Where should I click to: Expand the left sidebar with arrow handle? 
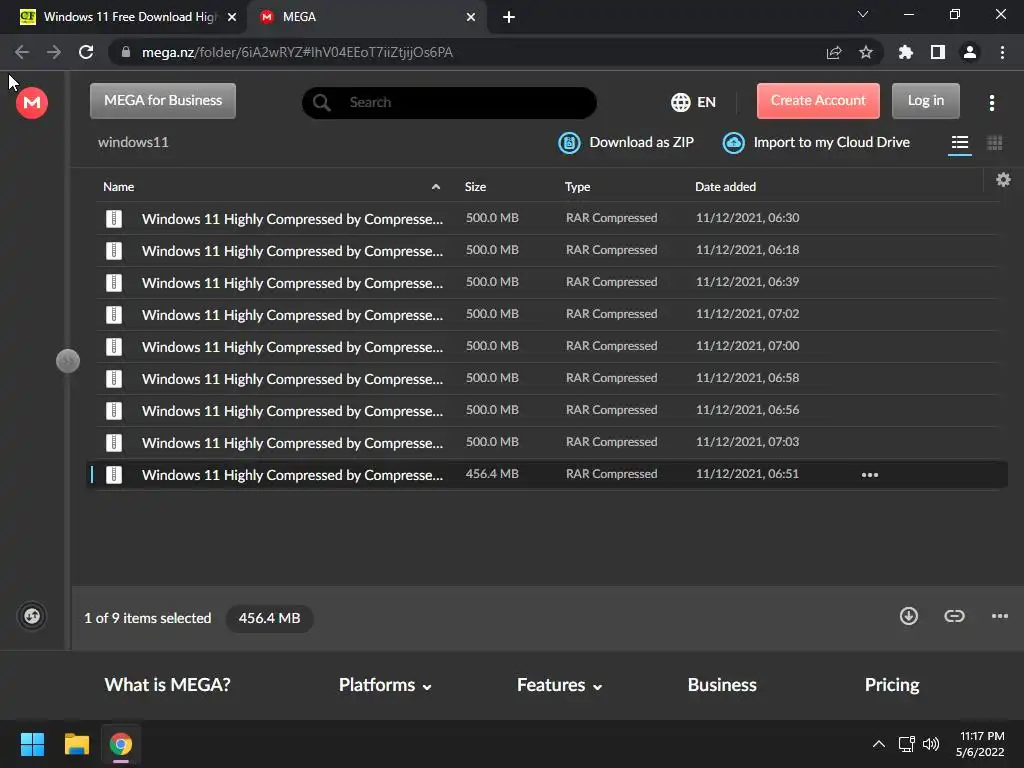click(x=68, y=361)
